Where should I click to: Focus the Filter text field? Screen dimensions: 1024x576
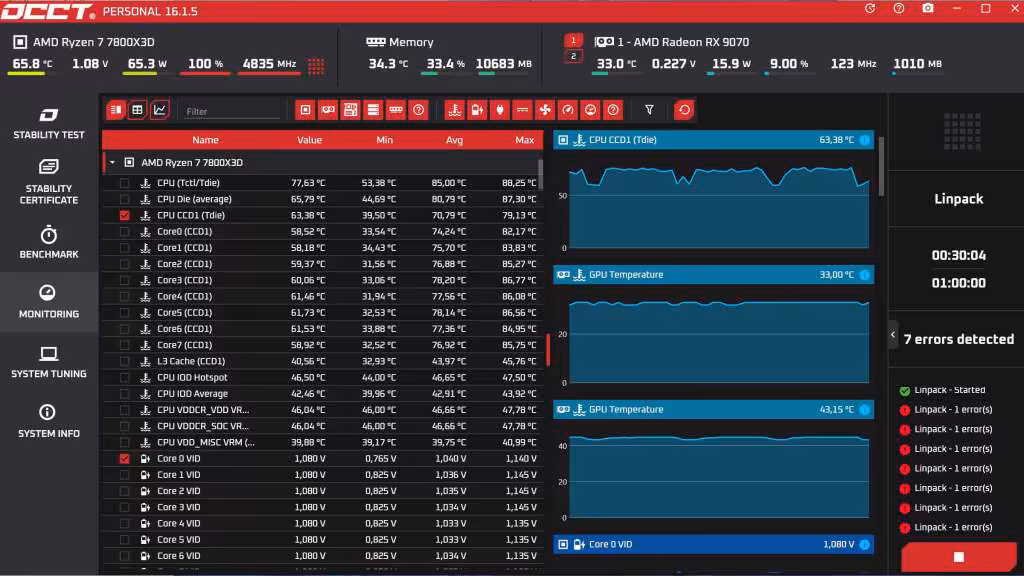[x=232, y=112]
